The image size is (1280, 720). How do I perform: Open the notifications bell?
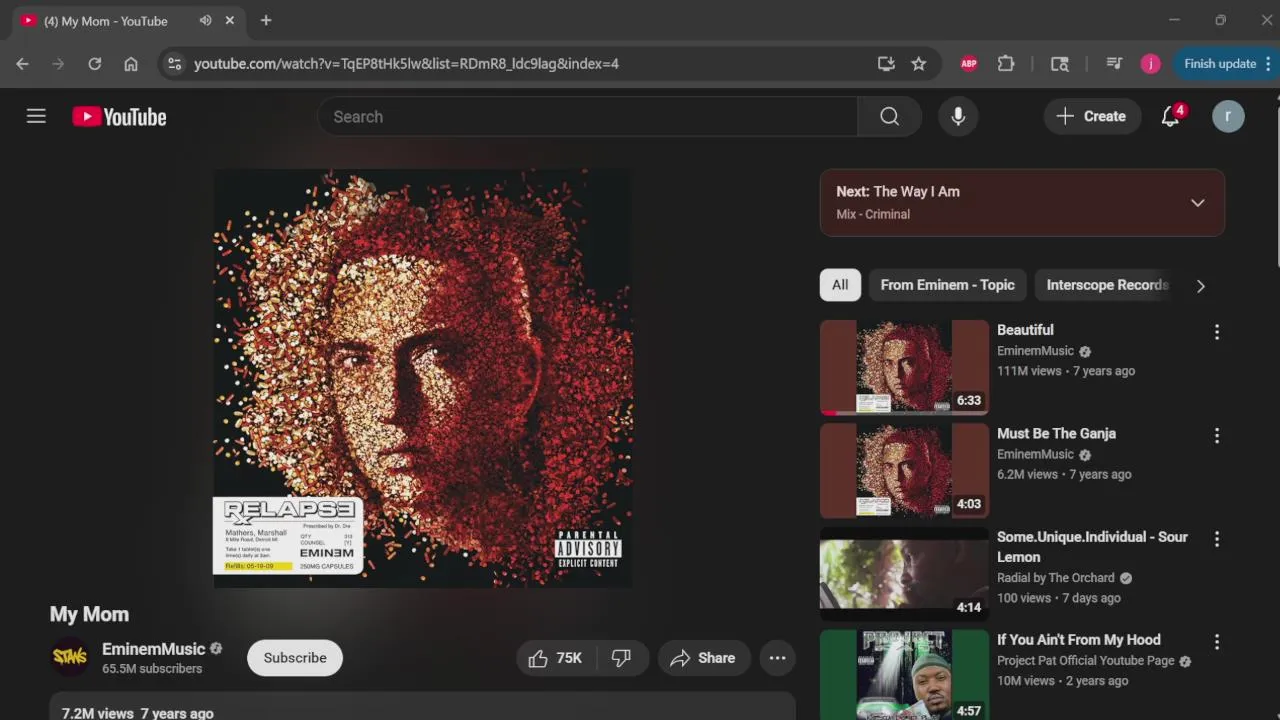click(1171, 116)
